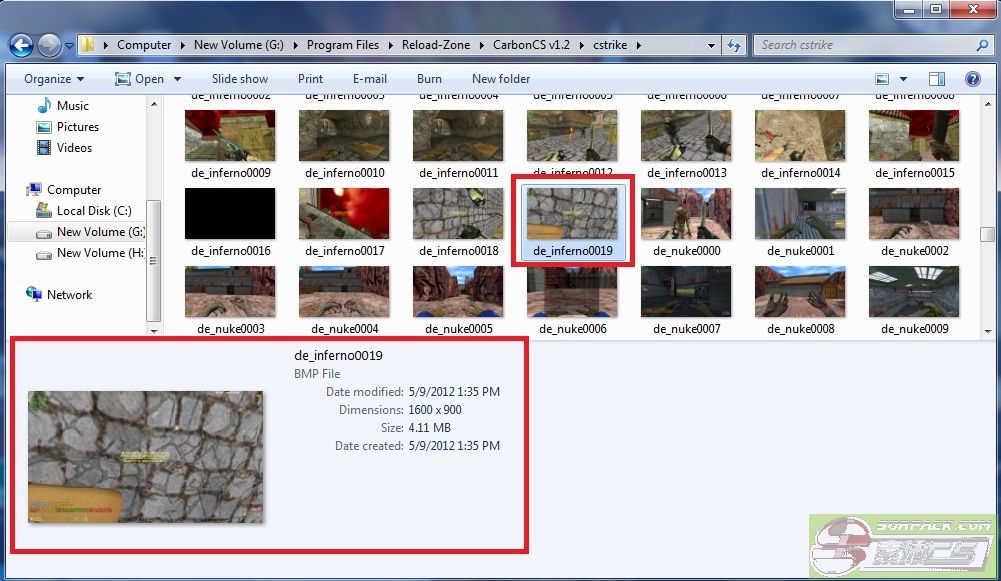This screenshot has width=1001, height=581.
Task: Toggle the preview pane button
Action: pos(937,79)
